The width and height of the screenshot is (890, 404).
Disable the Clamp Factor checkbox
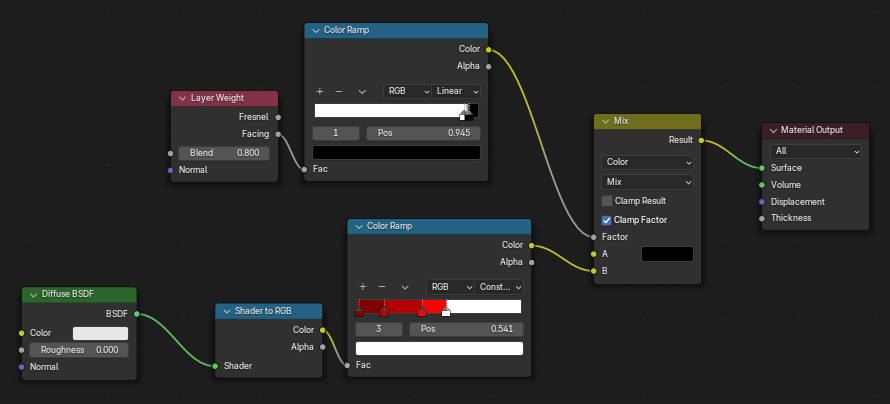[607, 220]
